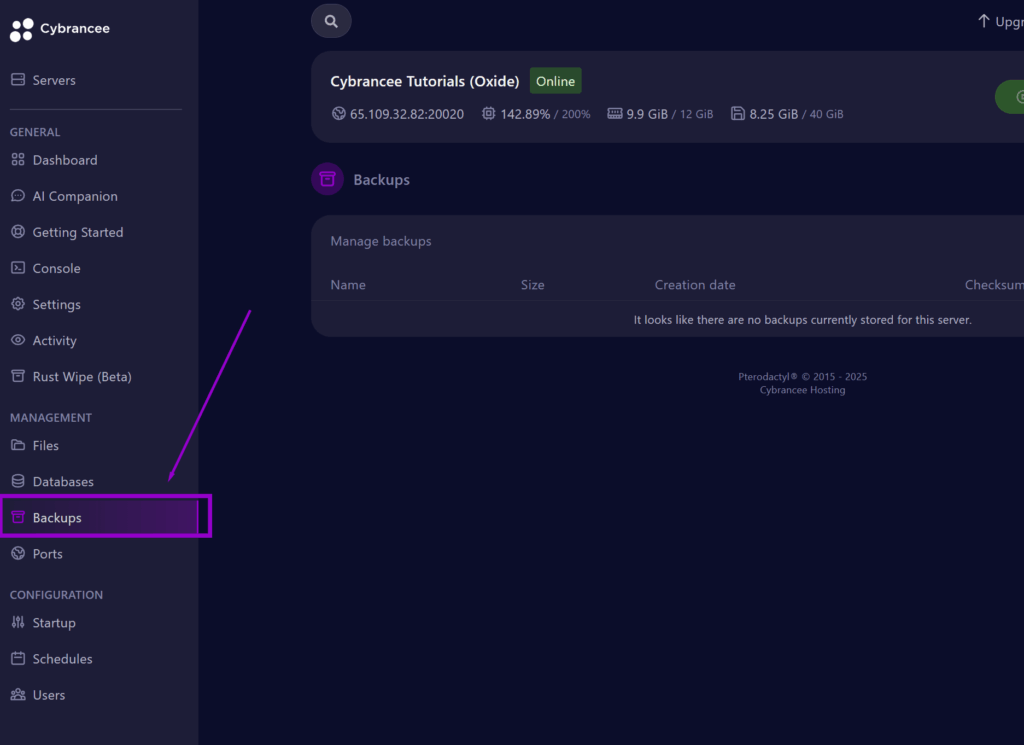Click the purple Backups heading icon

[x=327, y=179]
